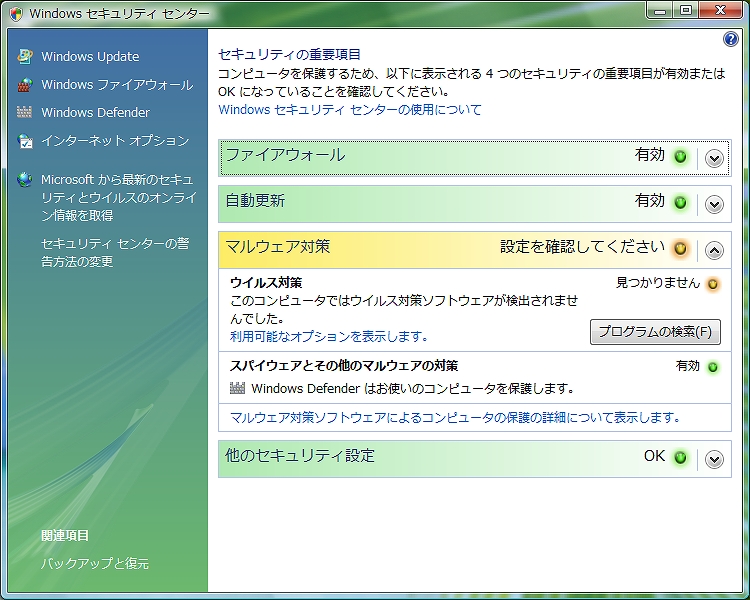The image size is (750, 600).
Task: Click the Windows Defender icon in sidebar
Action: click(25, 113)
